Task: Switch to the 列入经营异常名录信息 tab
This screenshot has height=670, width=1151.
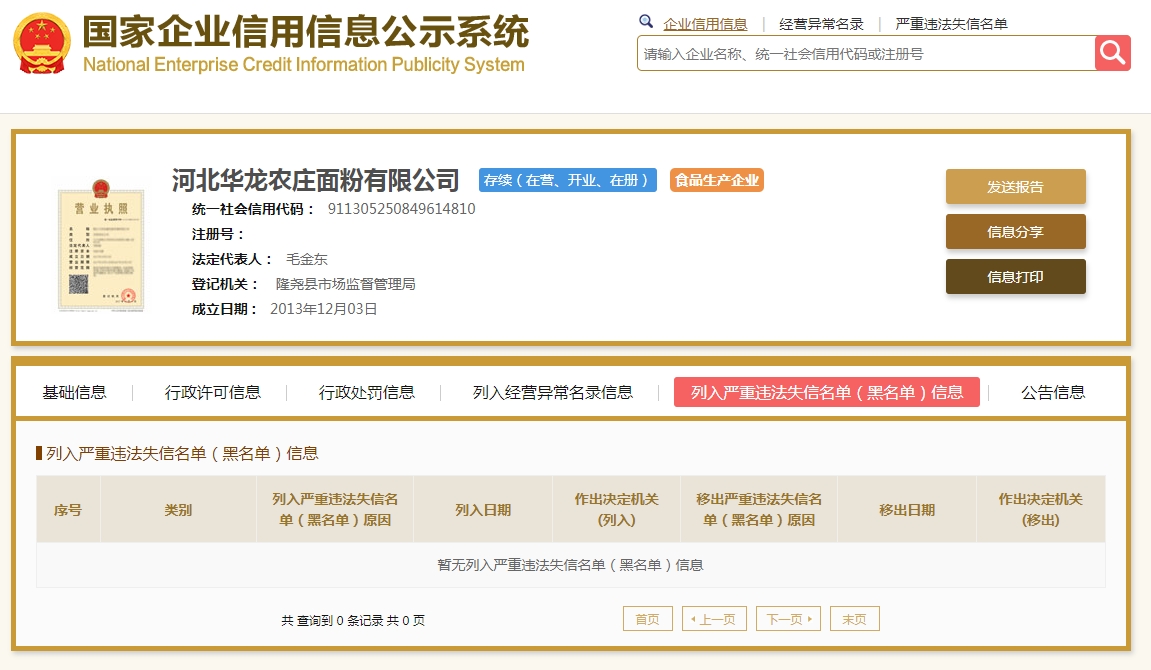Action: tap(553, 393)
